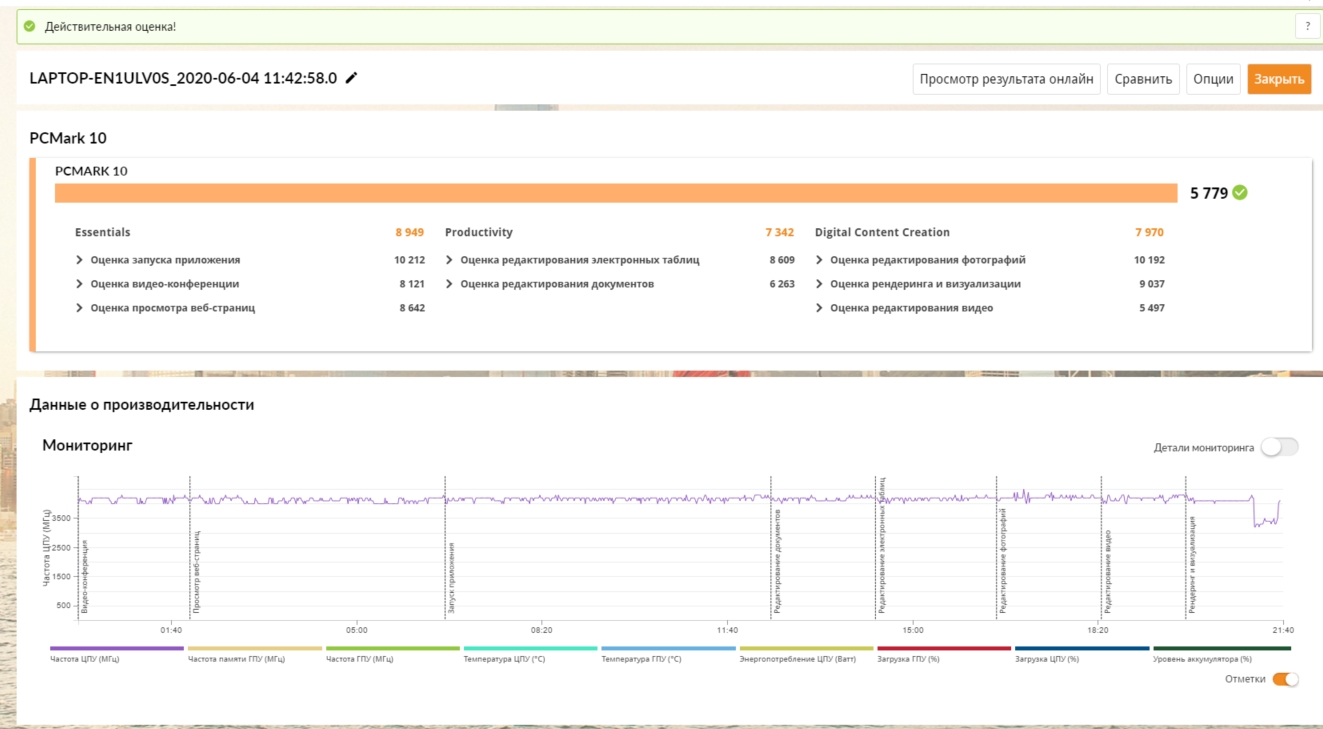Viewport: 1323px width, 729px height.
Task: Click the green valid-score checkmark beside 5 779
Action: pos(1240,193)
